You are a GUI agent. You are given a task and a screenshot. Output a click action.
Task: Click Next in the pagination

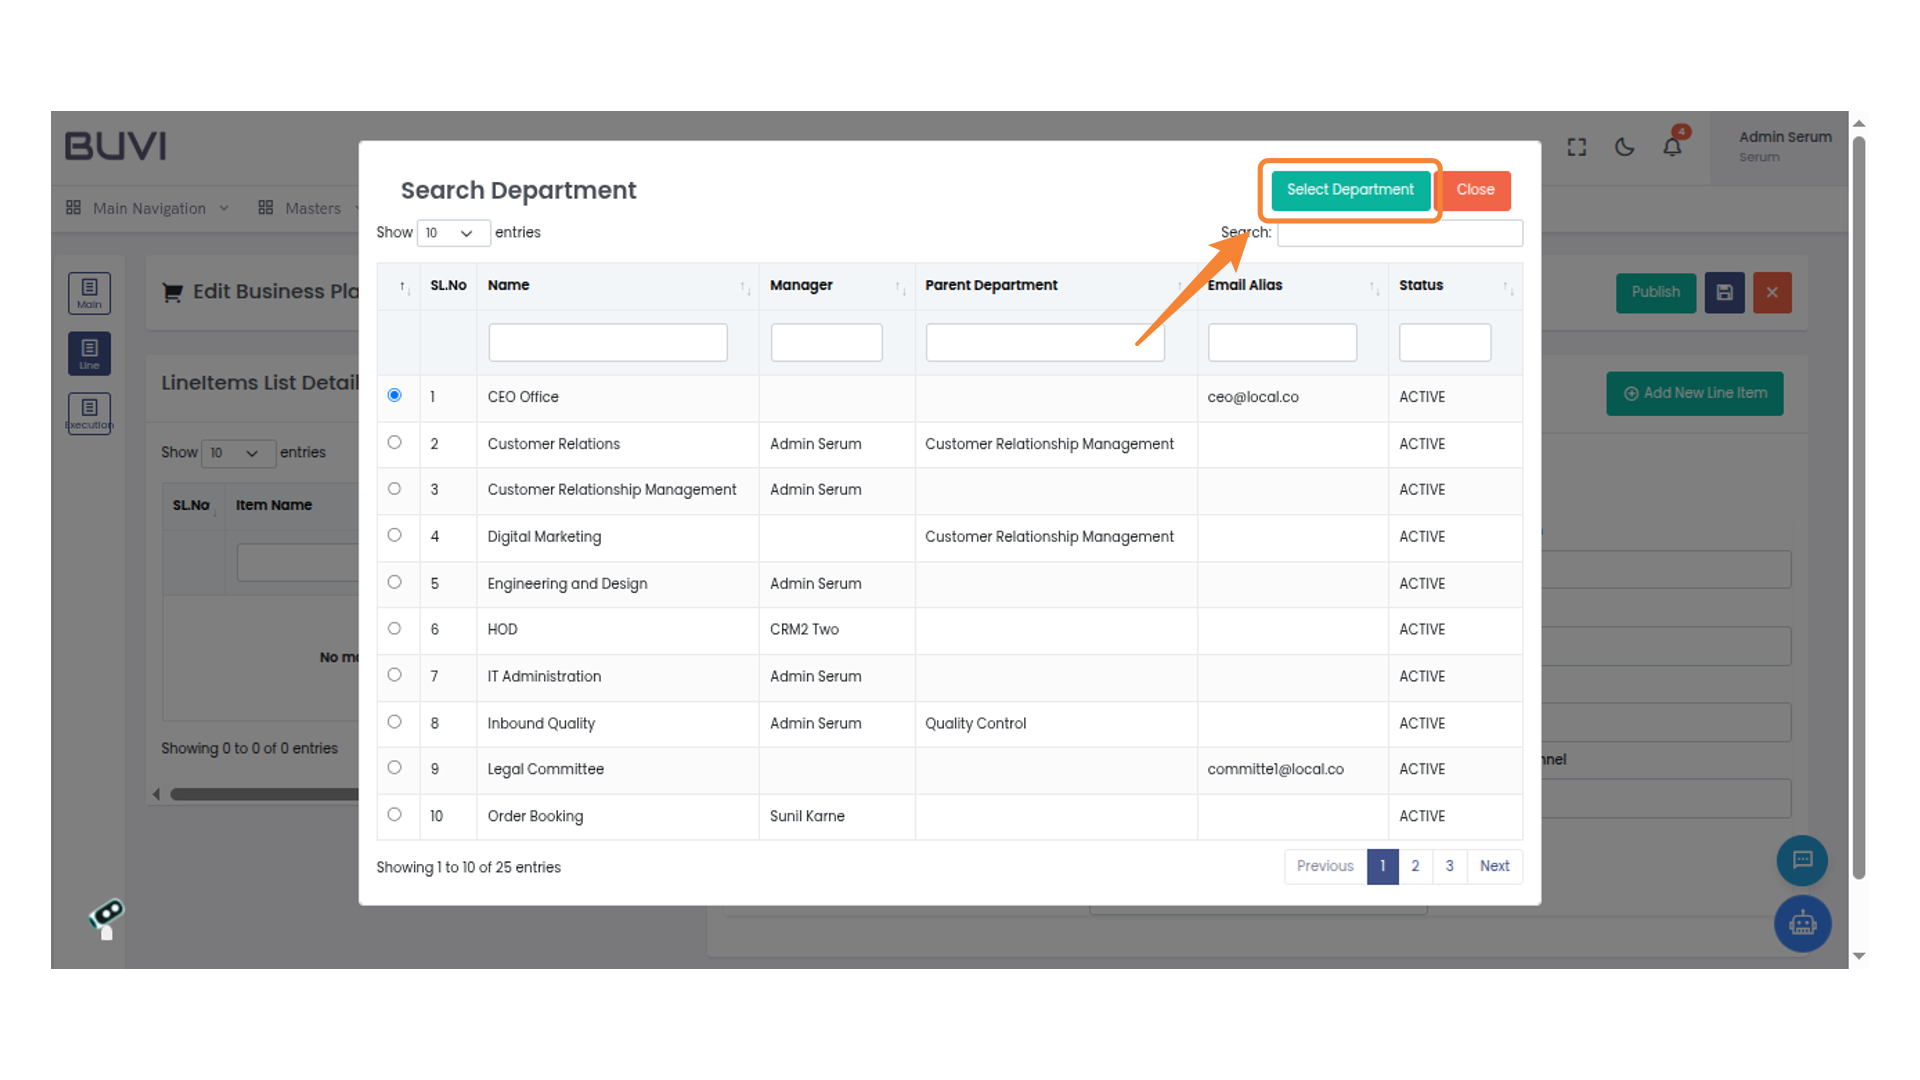1494,866
